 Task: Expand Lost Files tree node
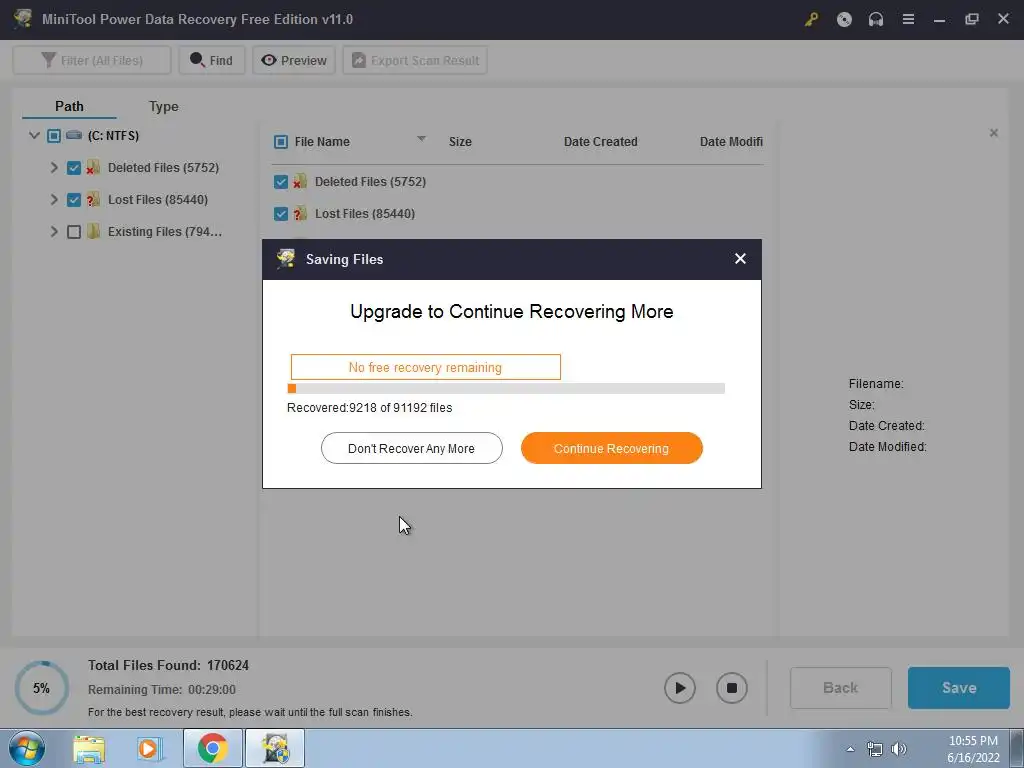[x=54, y=200]
